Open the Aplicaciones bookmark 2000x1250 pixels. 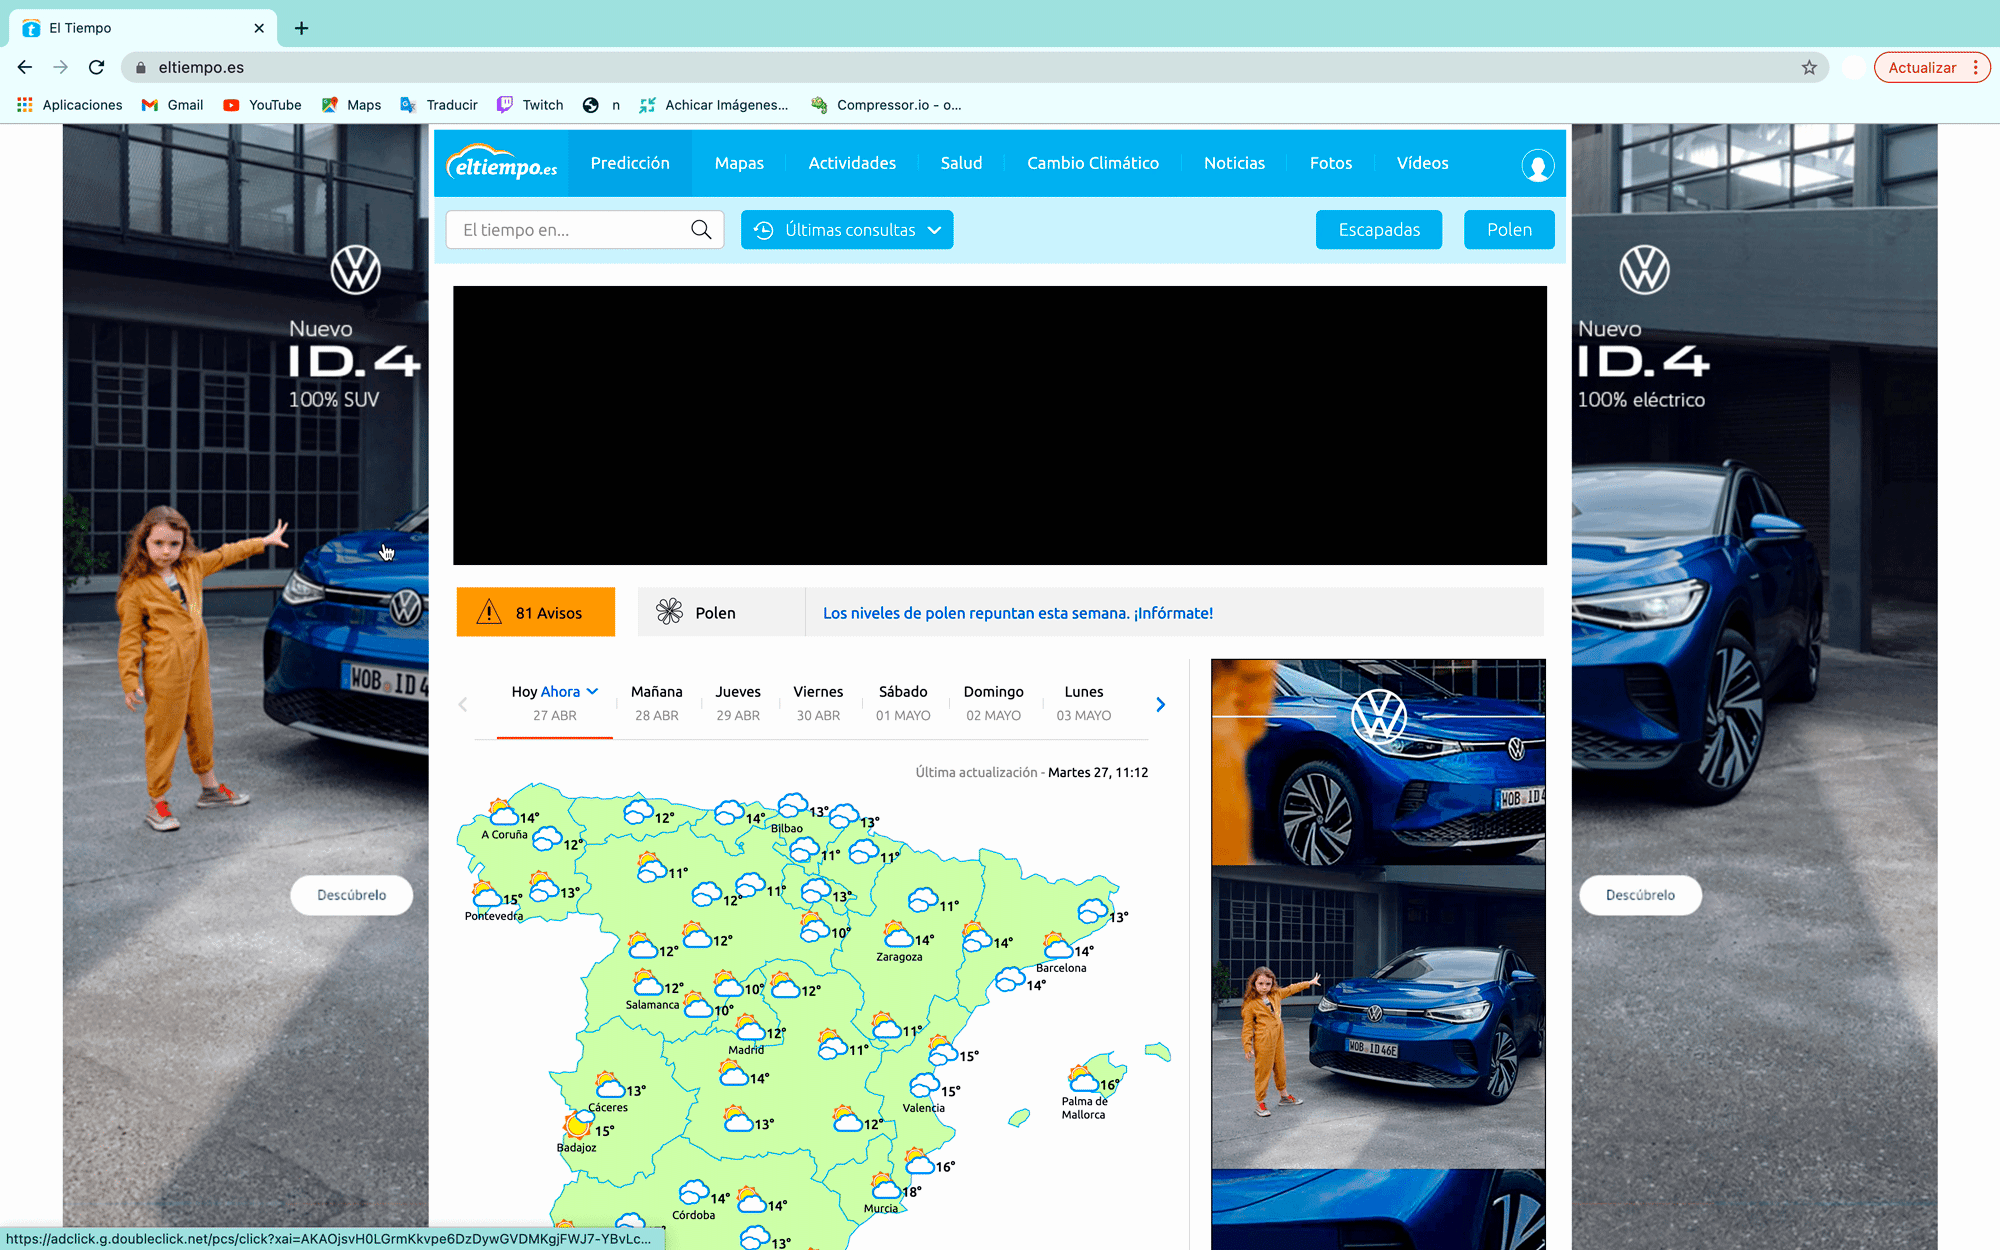(x=70, y=105)
